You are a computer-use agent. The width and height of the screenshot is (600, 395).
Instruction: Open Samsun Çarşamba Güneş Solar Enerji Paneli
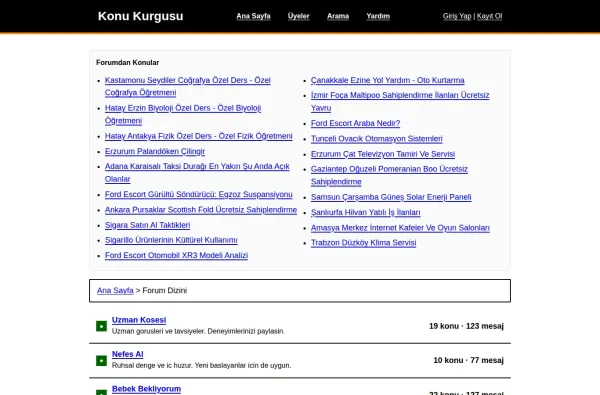tap(391, 197)
